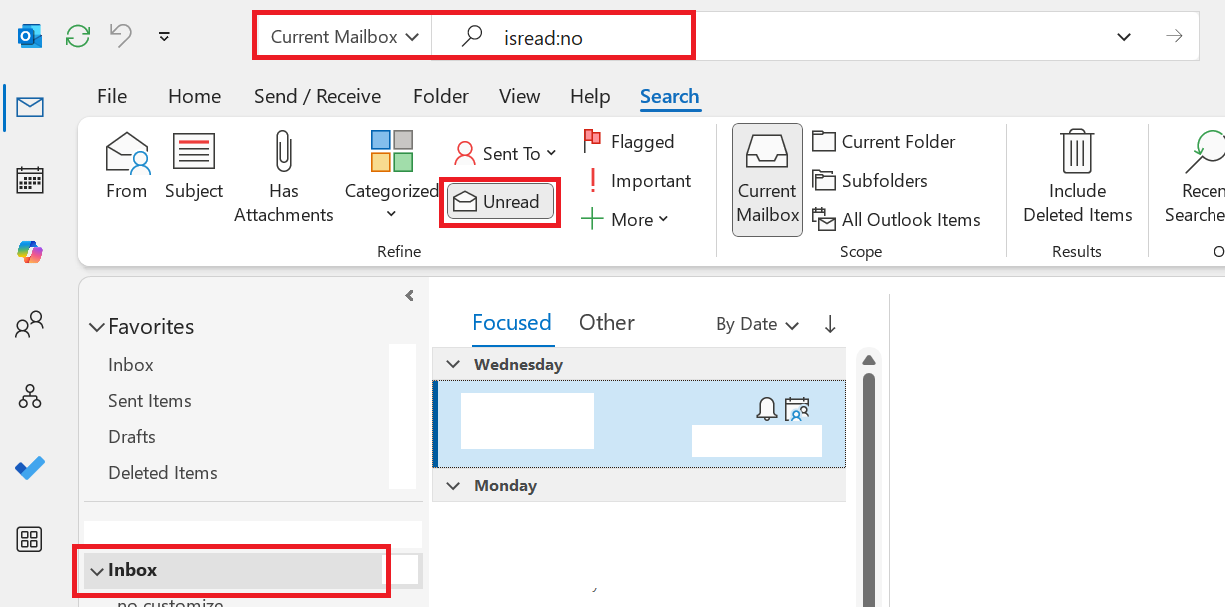Open Recent Searches
This screenshot has height=607, width=1225.
(1195, 178)
